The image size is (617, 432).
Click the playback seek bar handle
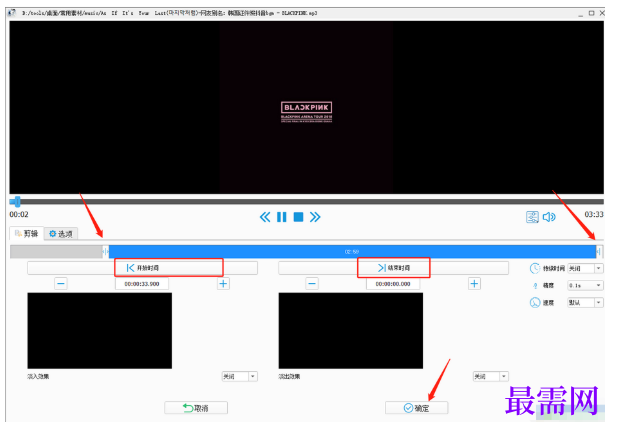click(17, 202)
